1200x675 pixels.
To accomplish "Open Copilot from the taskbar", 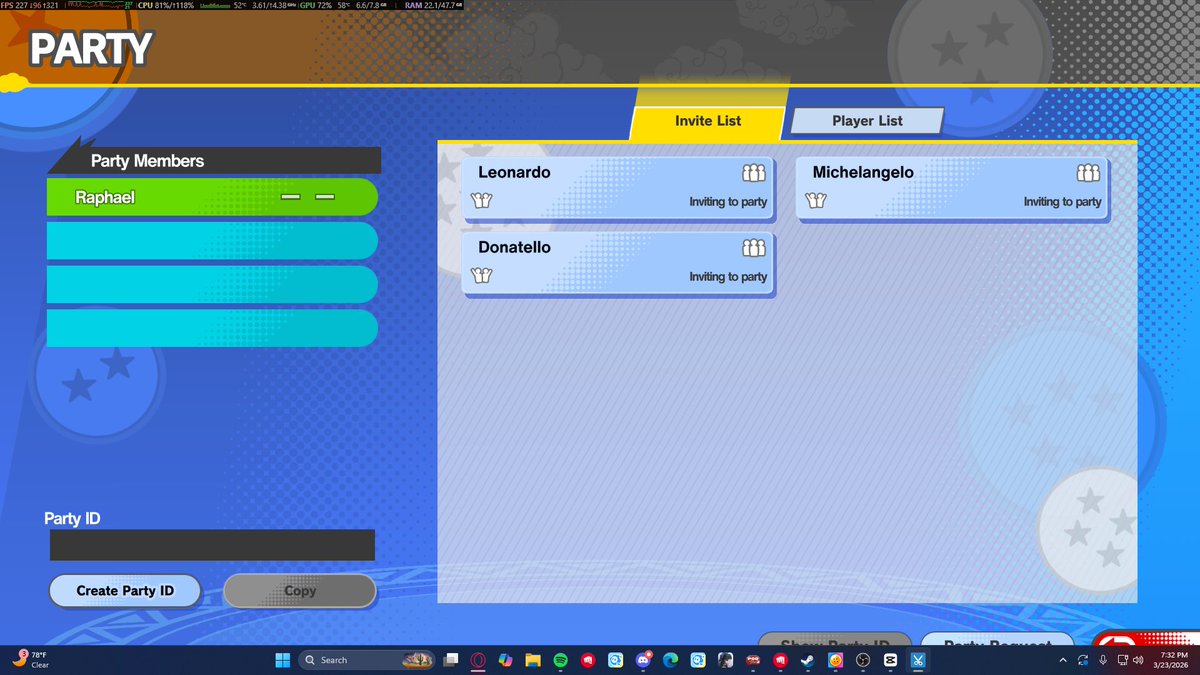I will (506, 660).
